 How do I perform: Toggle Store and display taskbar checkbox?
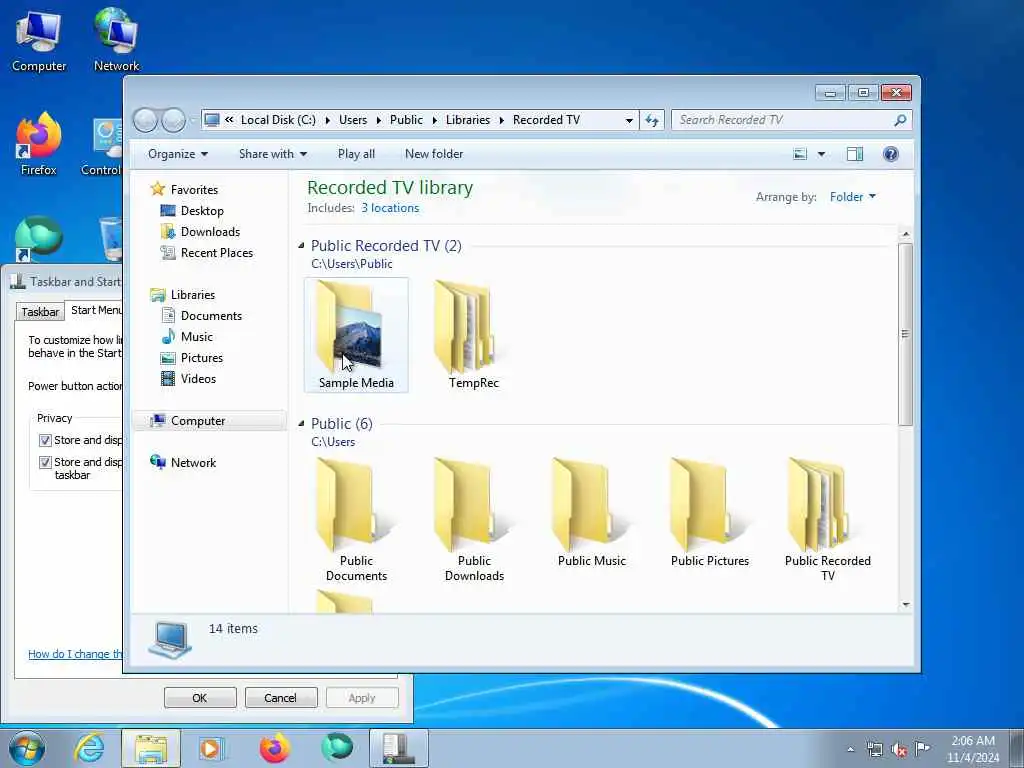(x=45, y=463)
